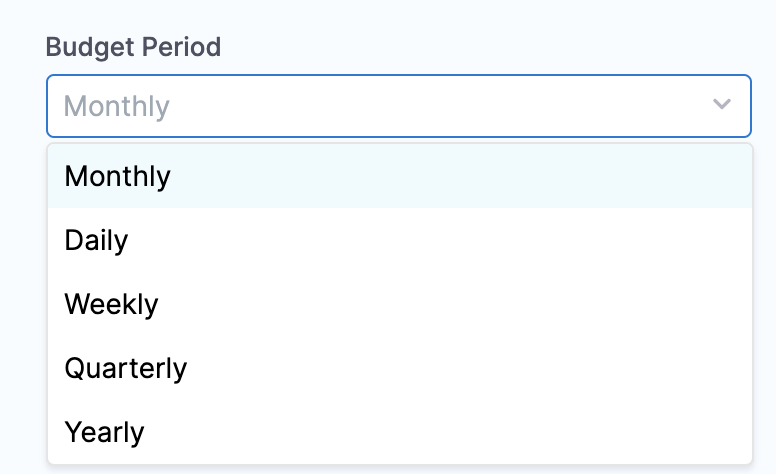Viewport: 776px width, 474px height.
Task: Select the Monthly option from the list
Action: pyautogui.click(x=400, y=176)
